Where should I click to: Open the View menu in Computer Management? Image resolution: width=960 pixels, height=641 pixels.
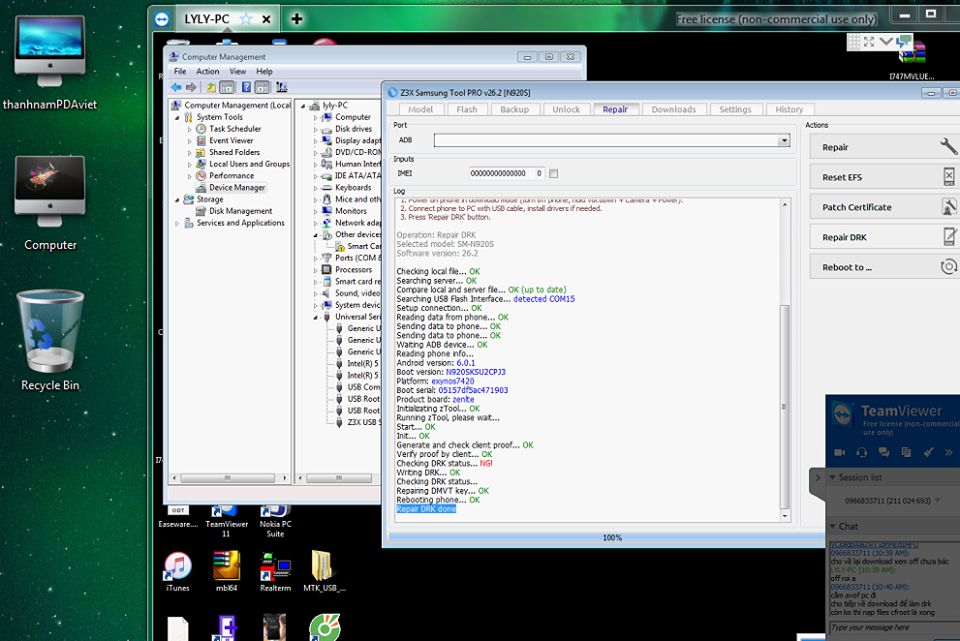click(238, 72)
